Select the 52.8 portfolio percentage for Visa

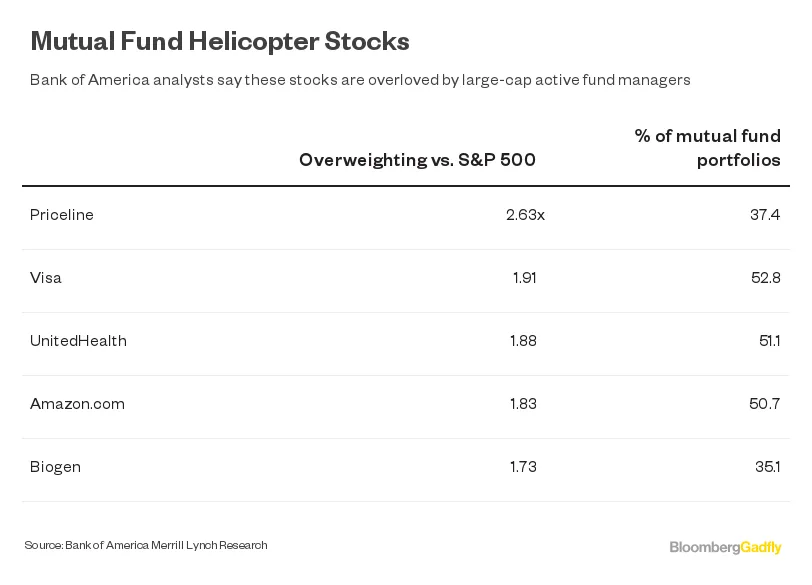coord(765,278)
